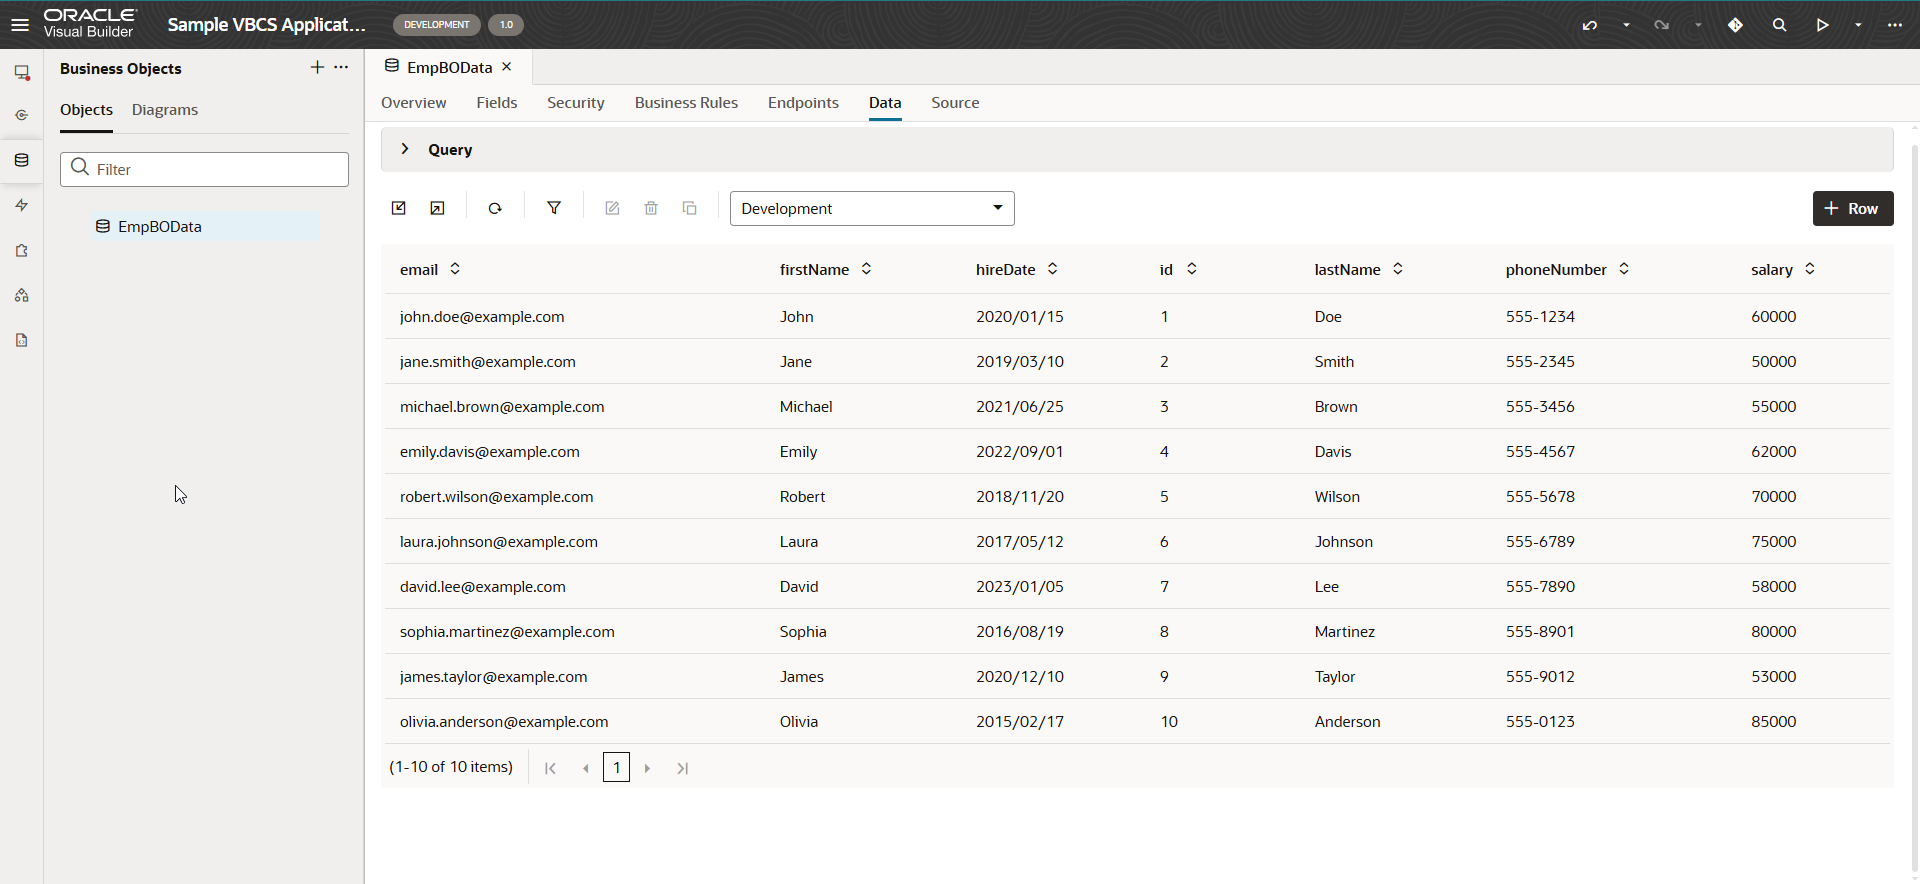The height and width of the screenshot is (884, 1920).
Task: Open Web Applications sidebar icon
Action: point(22,72)
